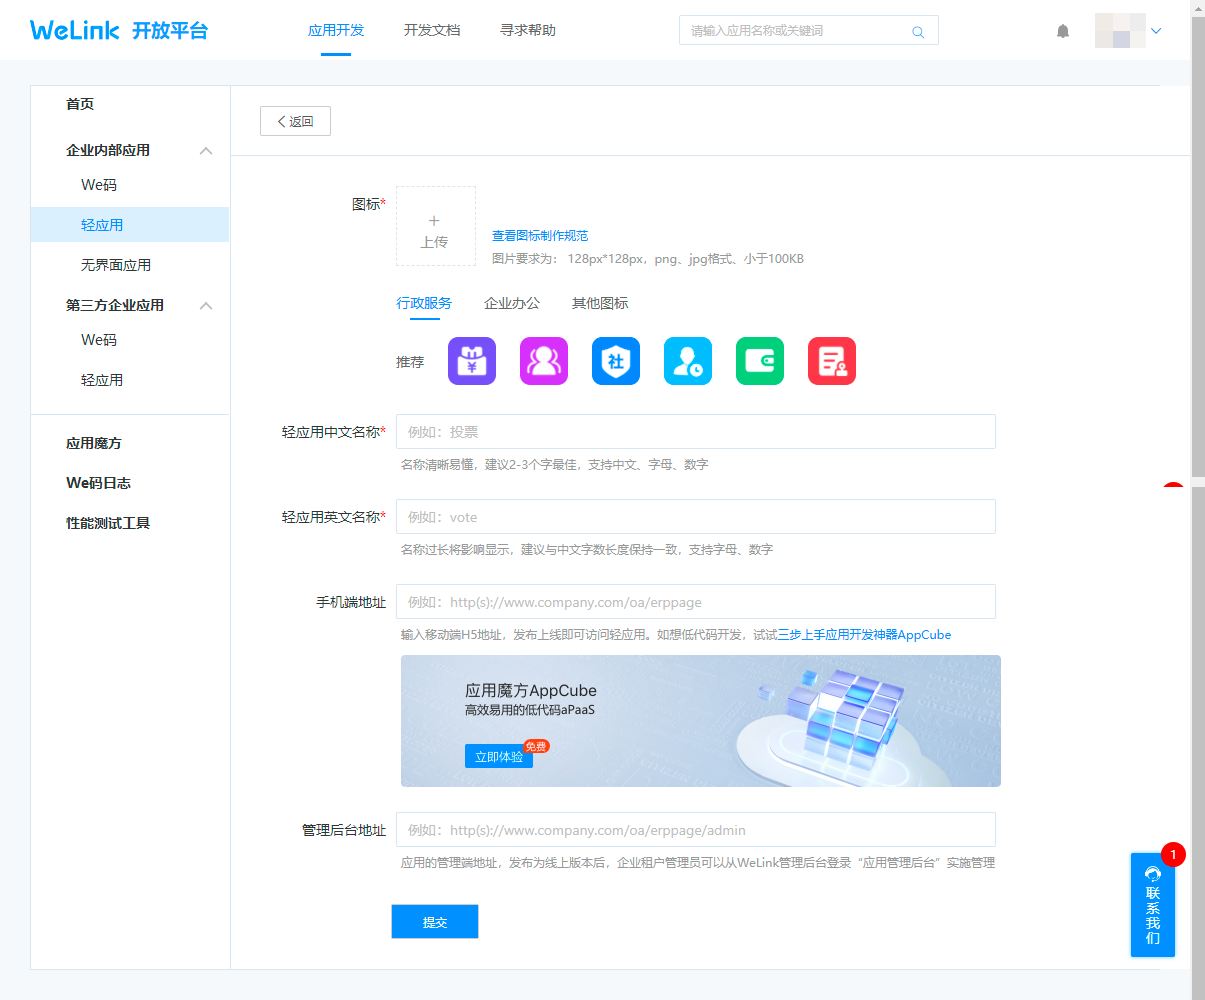Open the 开发文档 tab
The image size is (1205, 1000).
tap(432, 30)
